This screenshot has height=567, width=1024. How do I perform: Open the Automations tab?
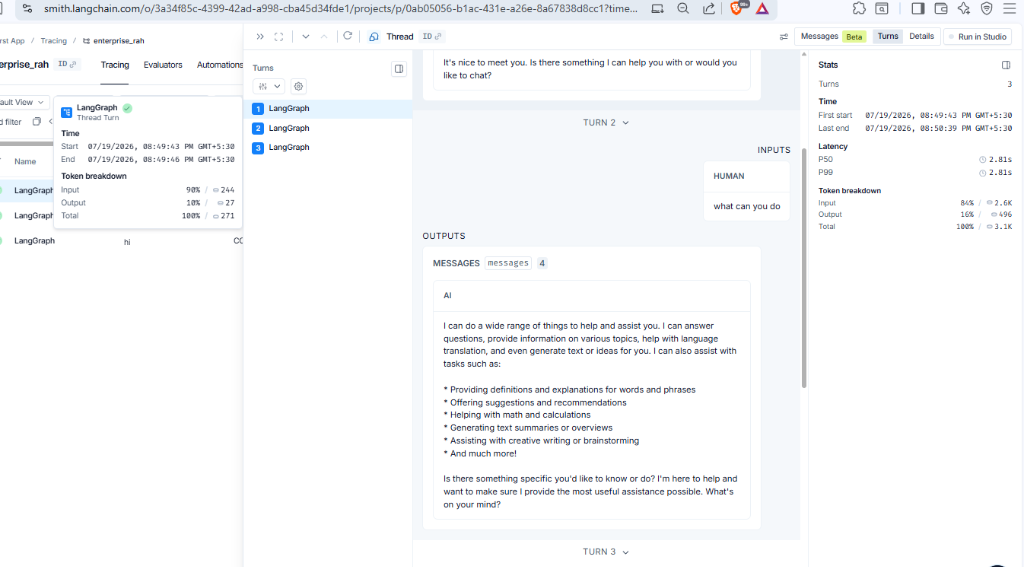[x=219, y=65]
